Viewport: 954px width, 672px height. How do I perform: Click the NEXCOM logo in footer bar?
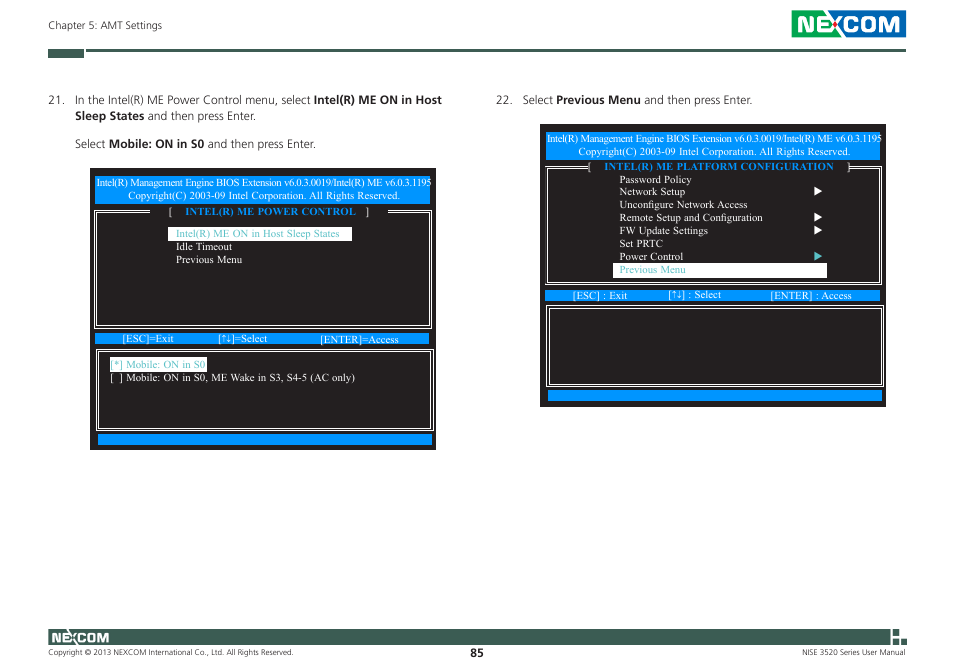click(x=80, y=637)
